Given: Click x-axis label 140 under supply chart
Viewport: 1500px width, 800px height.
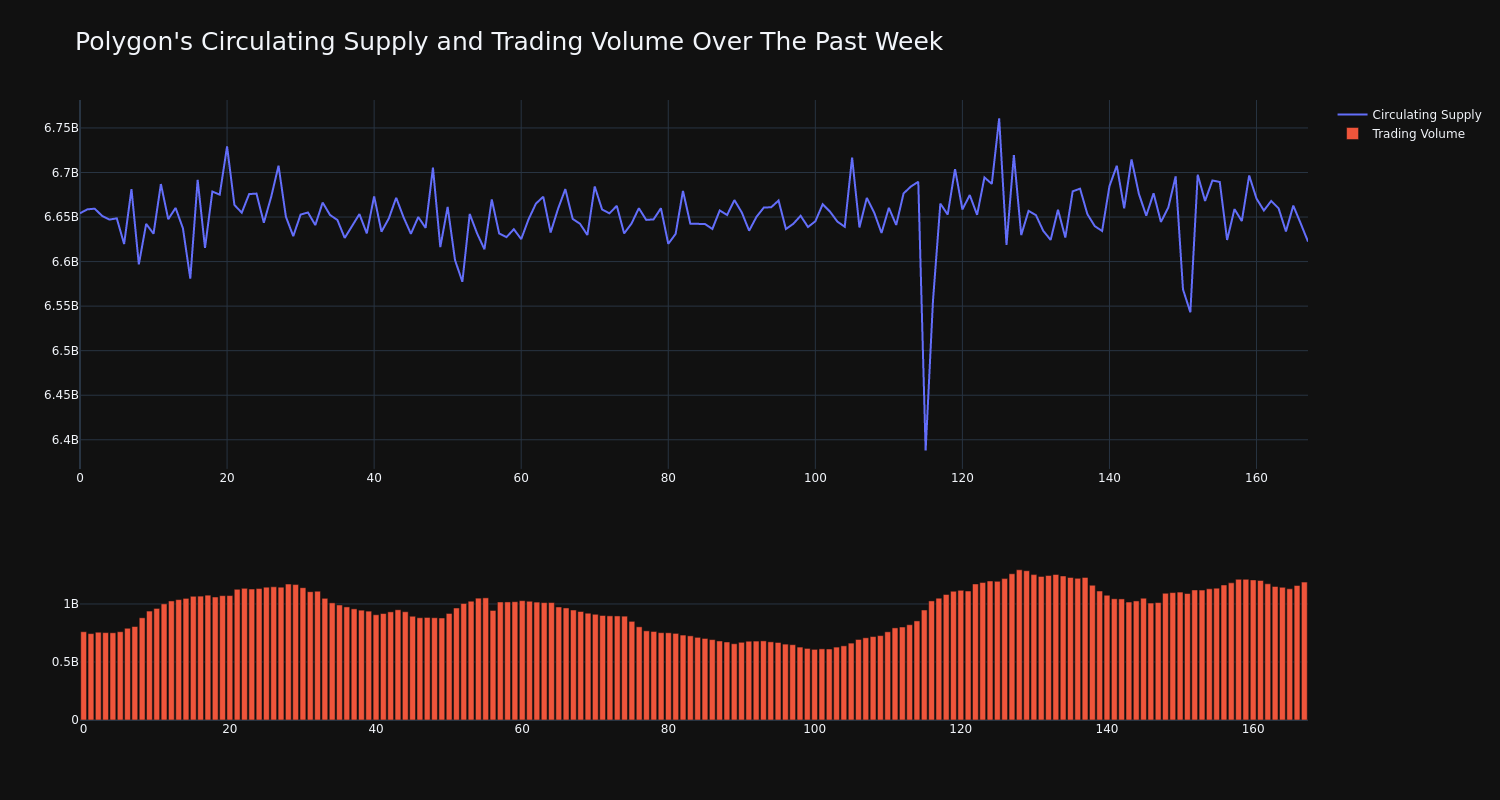Looking at the screenshot, I should [x=1109, y=478].
